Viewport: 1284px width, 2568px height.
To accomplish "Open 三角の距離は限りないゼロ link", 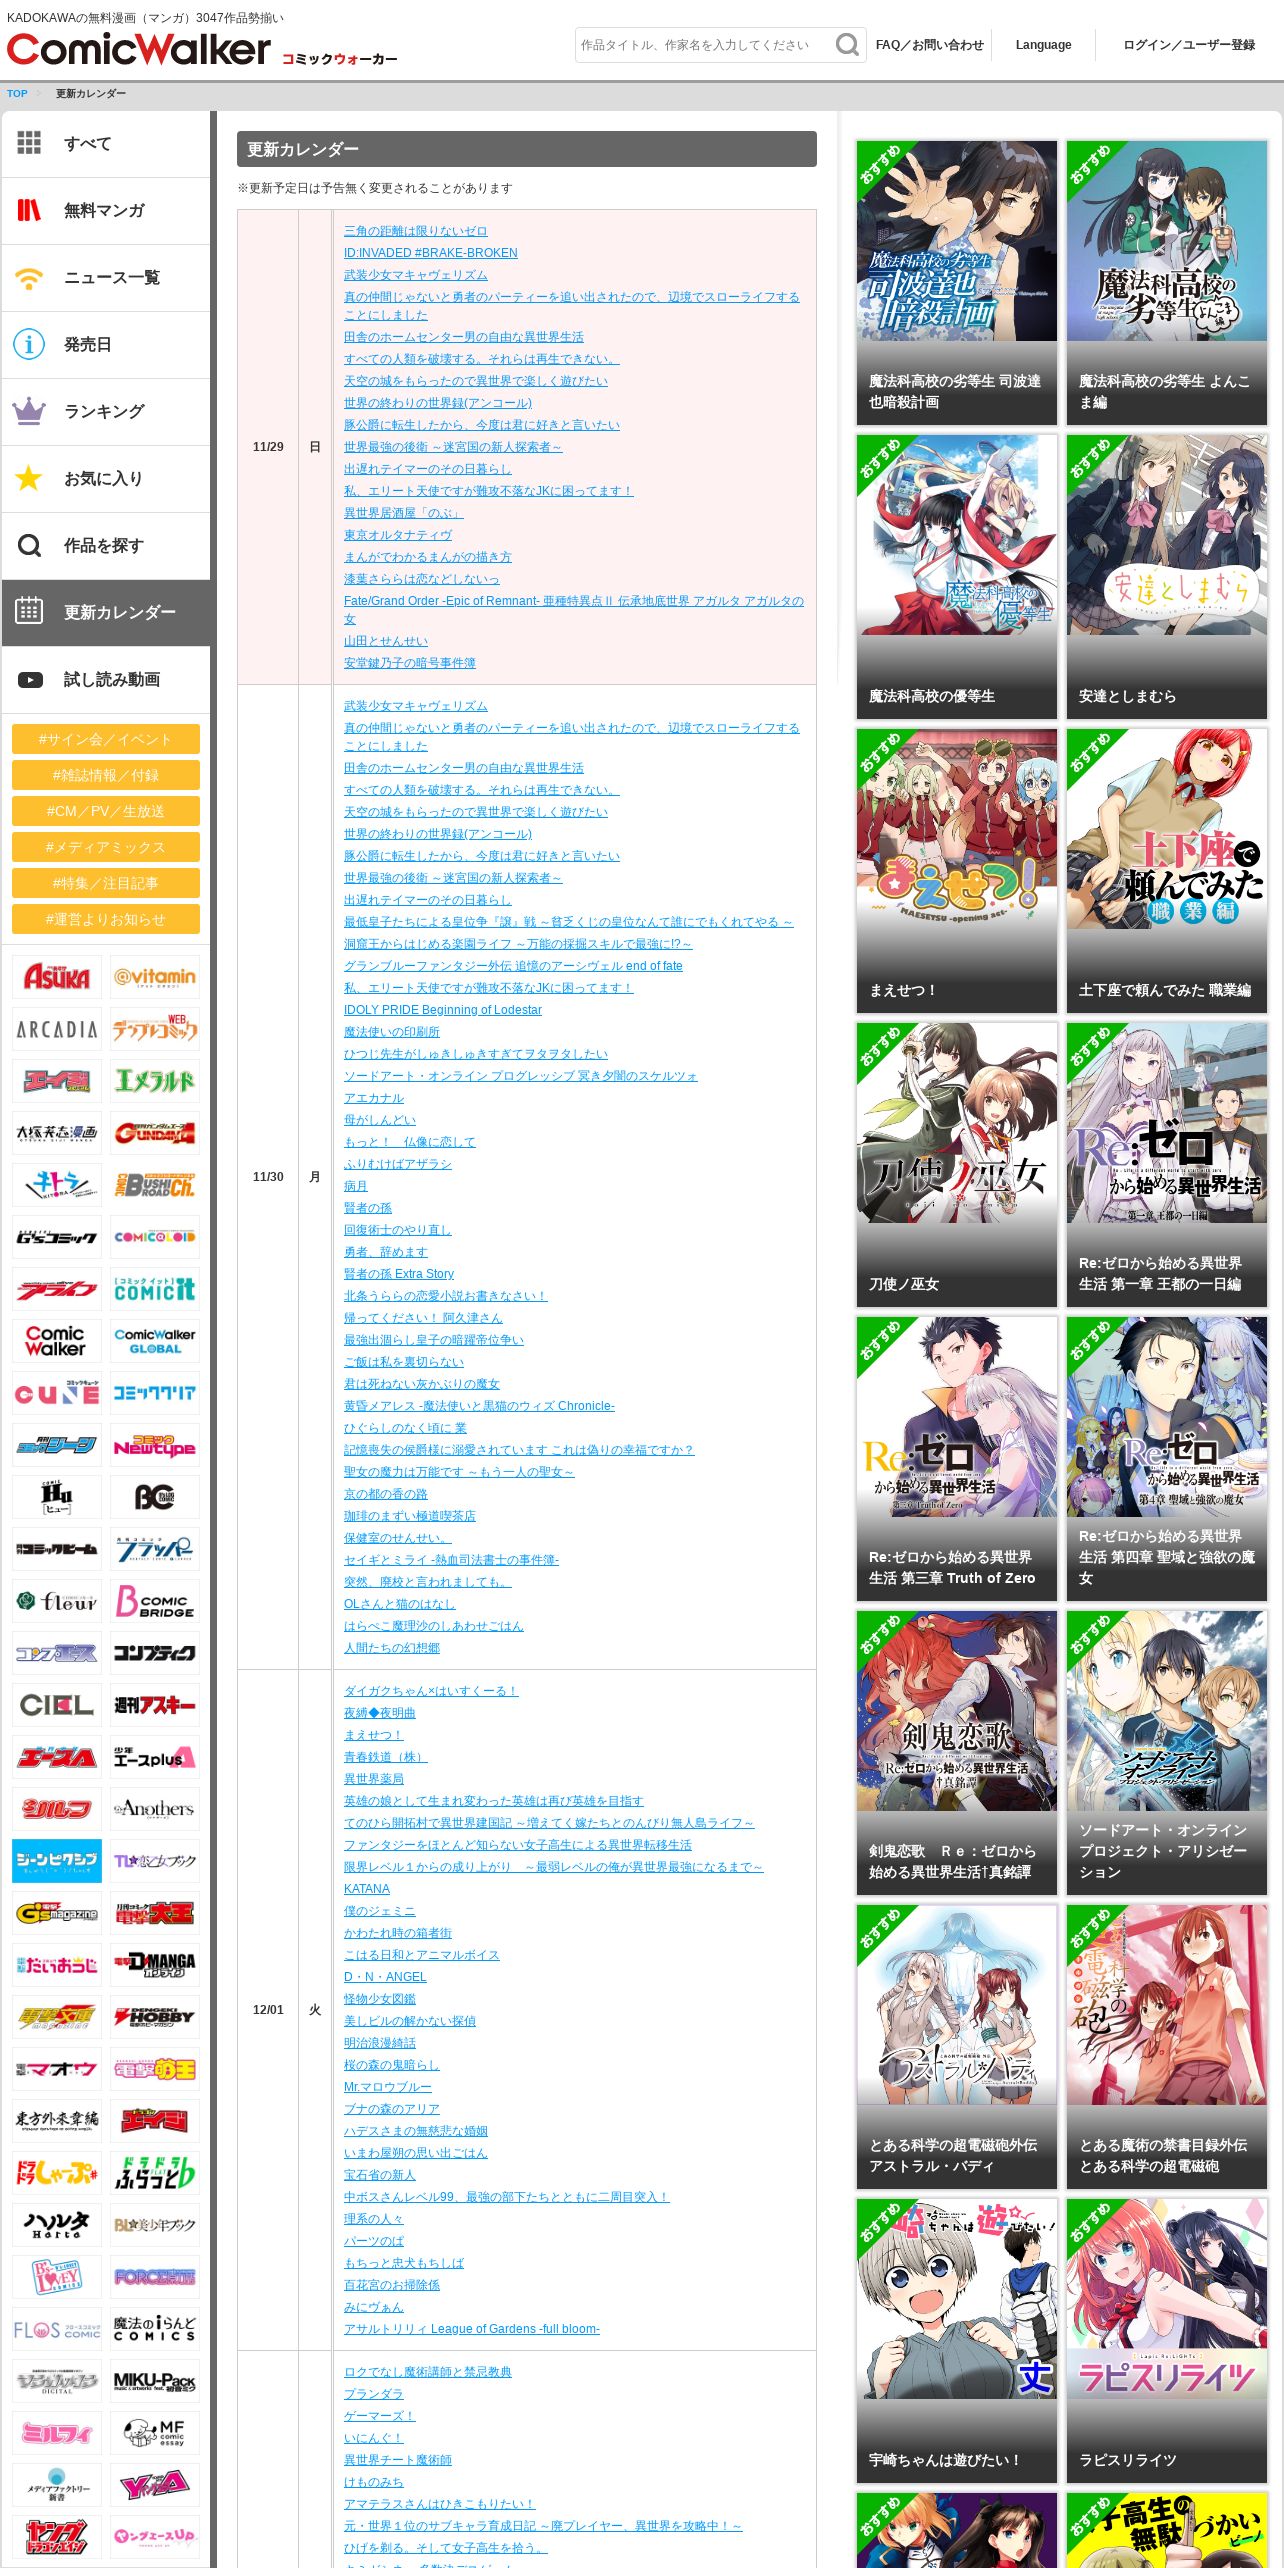I will (x=415, y=231).
